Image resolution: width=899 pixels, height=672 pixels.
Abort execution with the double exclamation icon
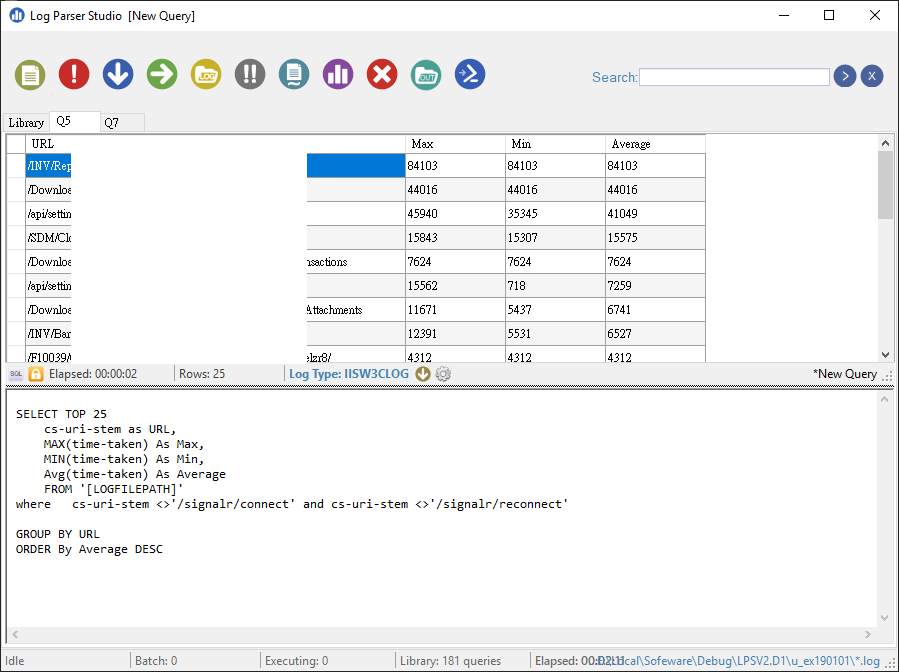249,74
